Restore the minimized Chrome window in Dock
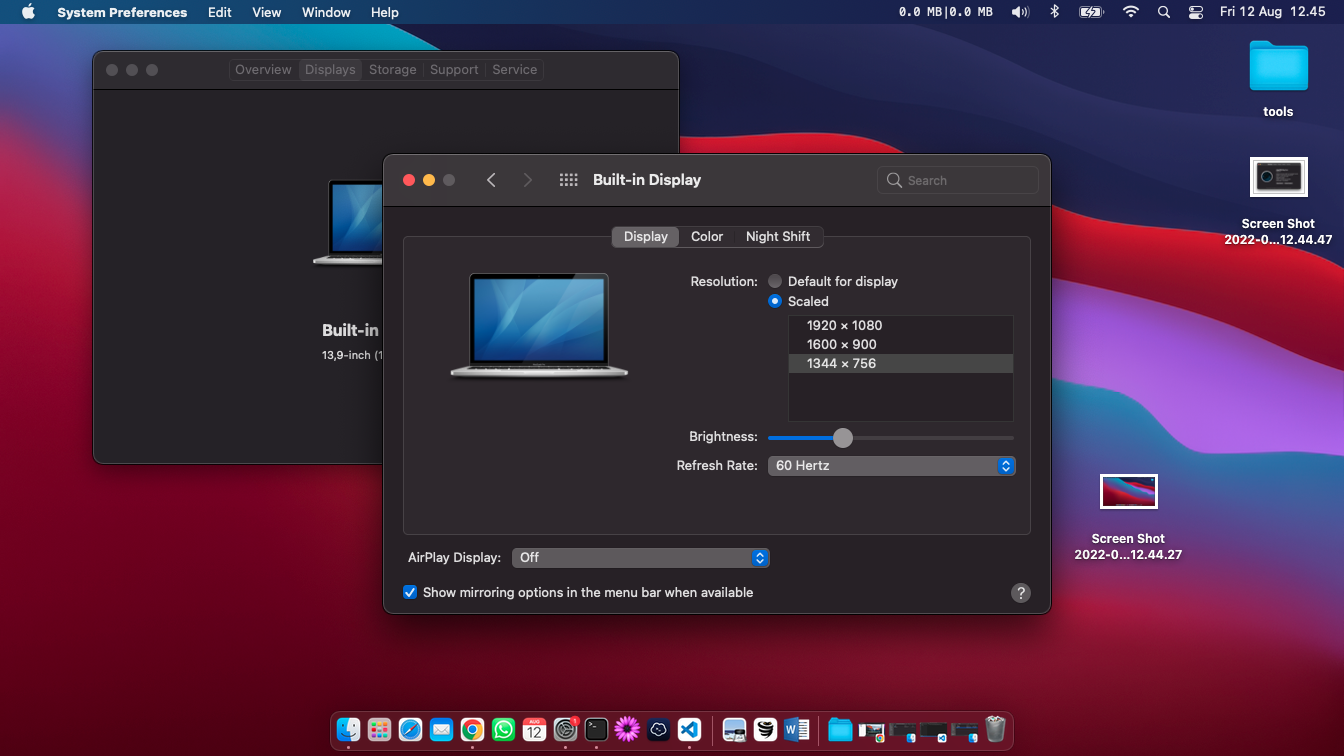Screen dimensions: 1344x756 [871, 731]
